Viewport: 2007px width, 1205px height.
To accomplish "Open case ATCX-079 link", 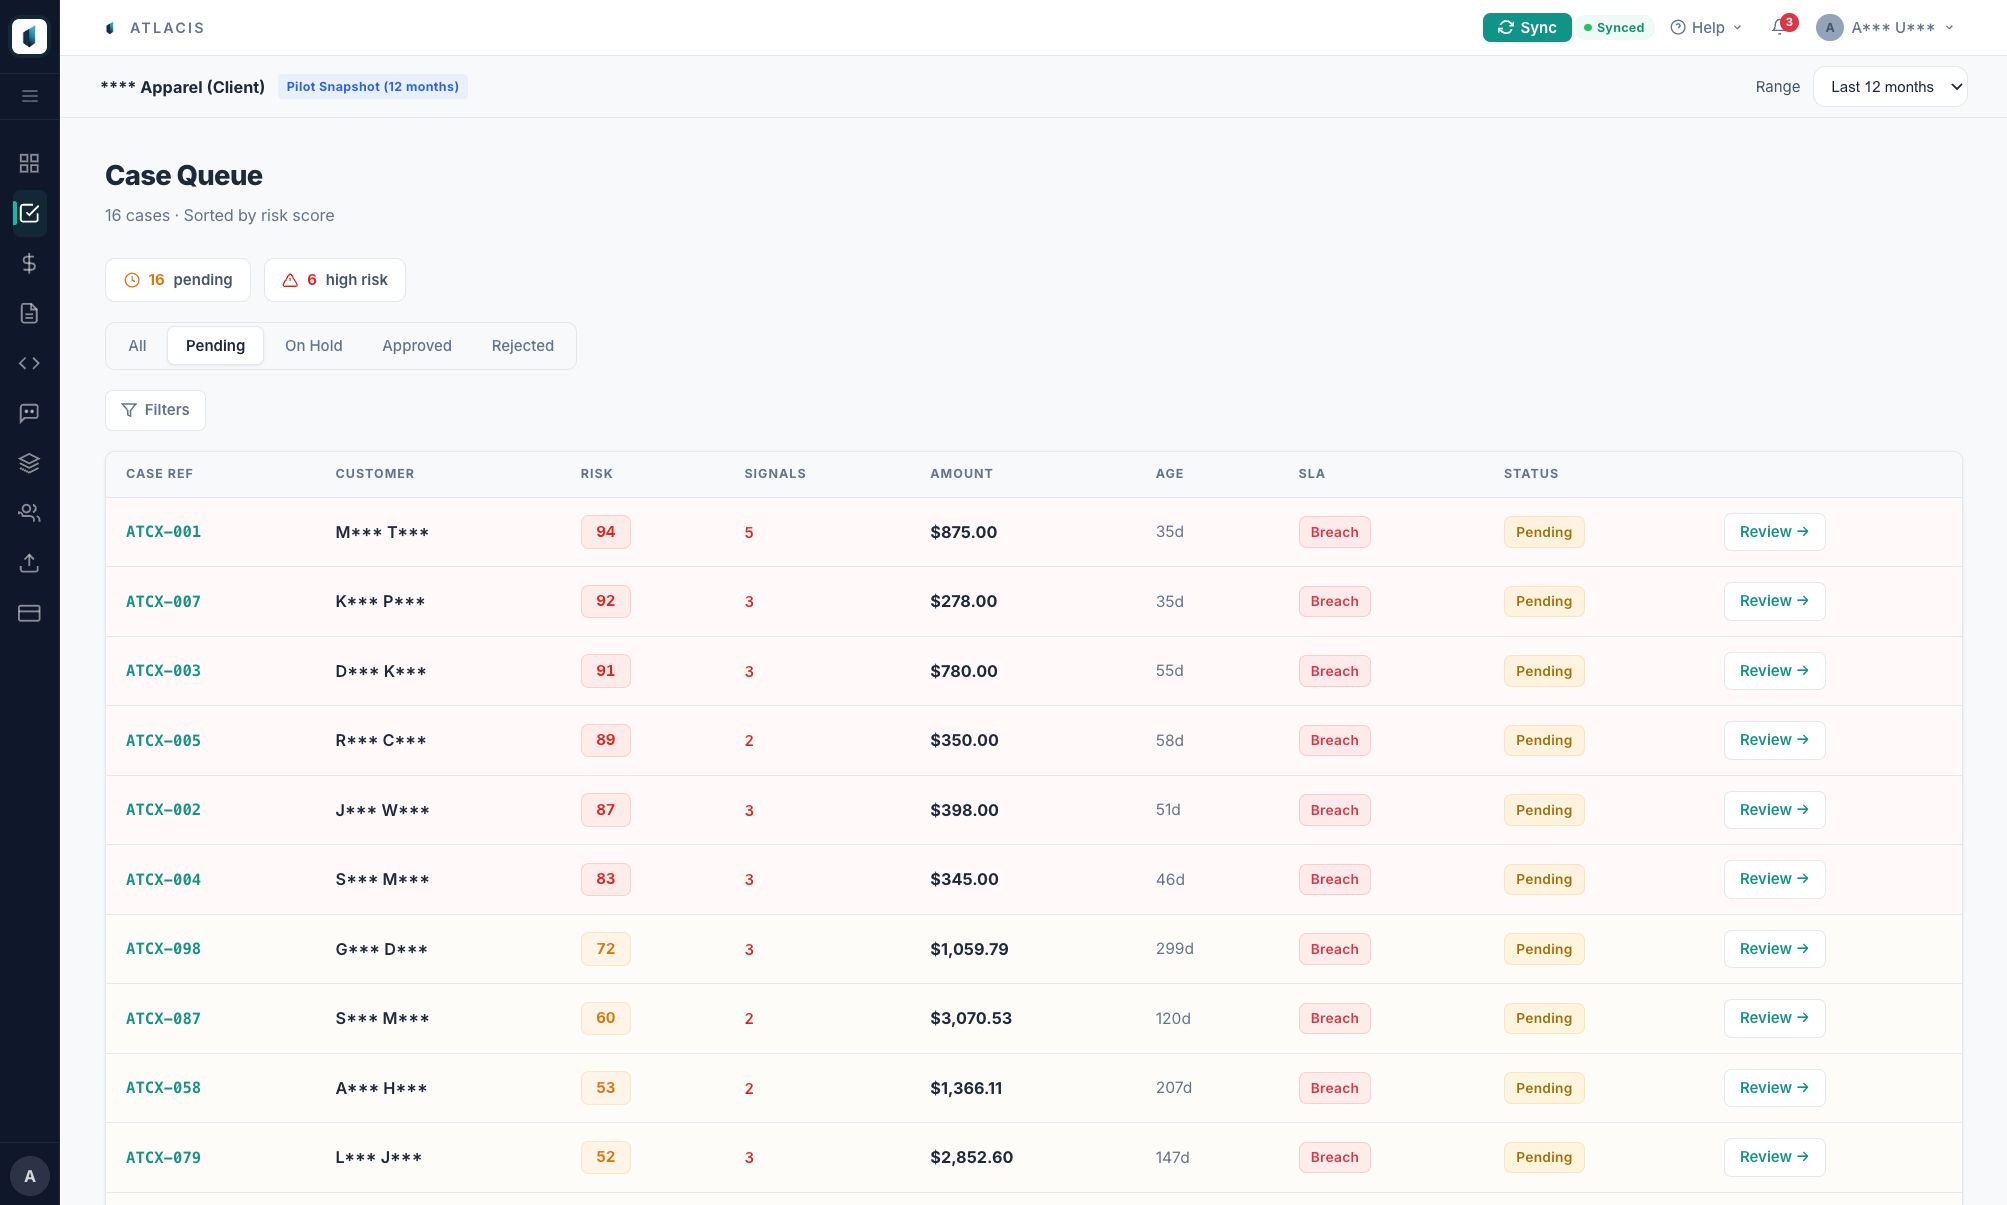I will tap(164, 1158).
